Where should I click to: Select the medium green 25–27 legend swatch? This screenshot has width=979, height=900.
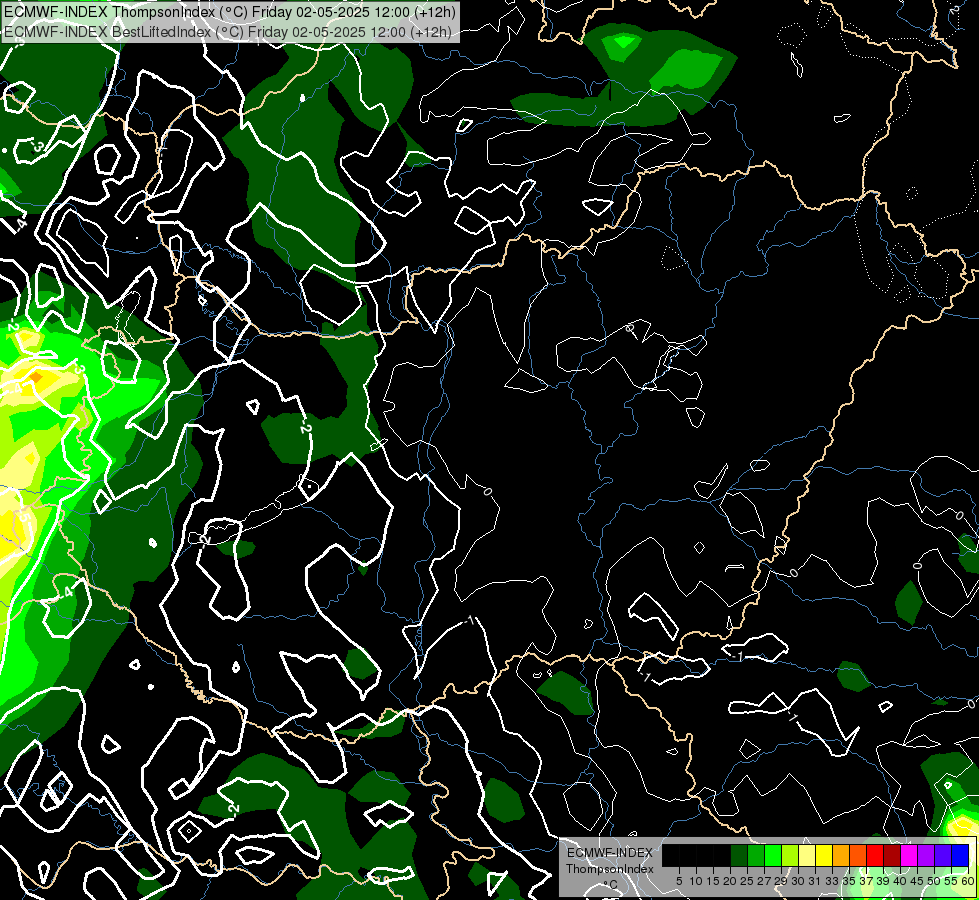click(756, 855)
